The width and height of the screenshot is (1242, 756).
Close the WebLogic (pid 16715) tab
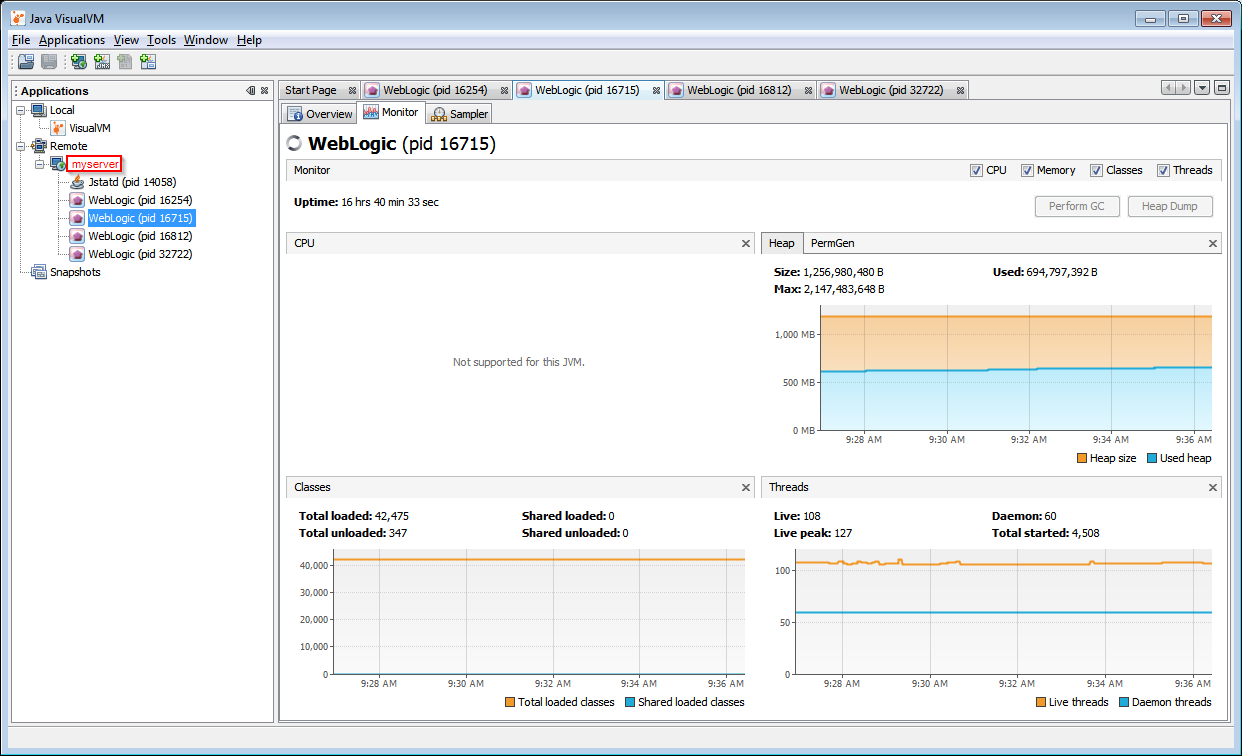pos(656,90)
